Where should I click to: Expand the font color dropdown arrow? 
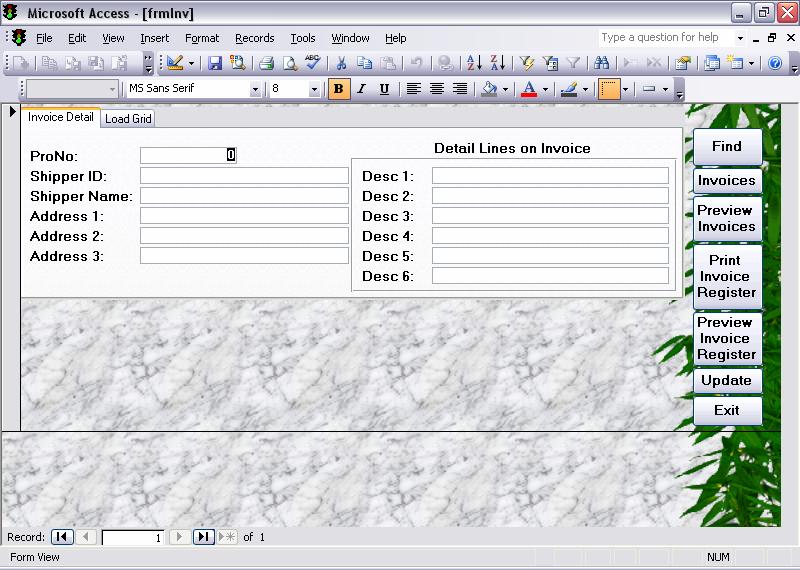[545, 89]
